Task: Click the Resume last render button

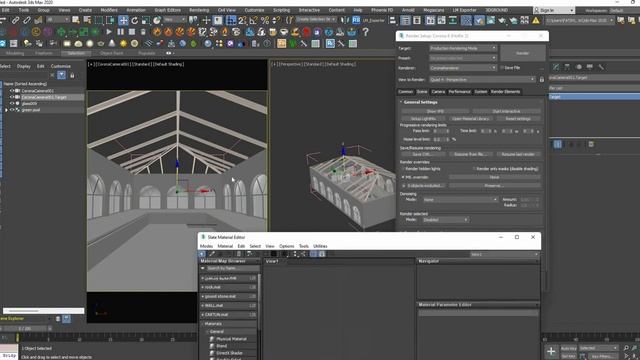Action: [518, 154]
